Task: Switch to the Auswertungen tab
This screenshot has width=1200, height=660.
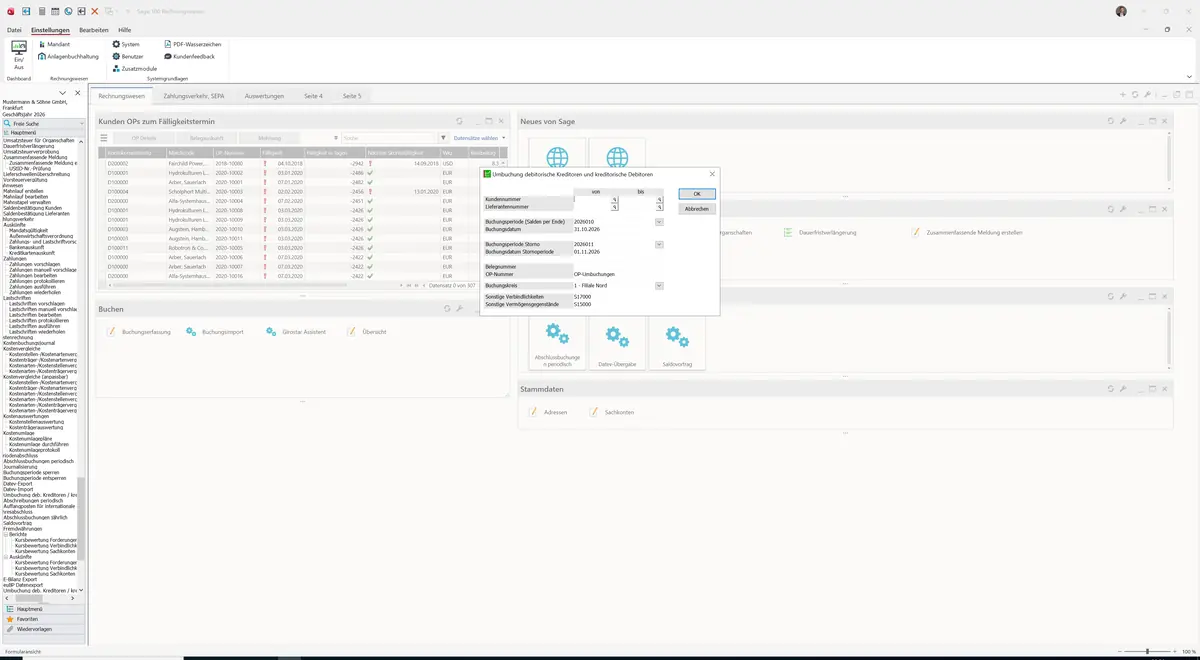Action: click(264, 96)
